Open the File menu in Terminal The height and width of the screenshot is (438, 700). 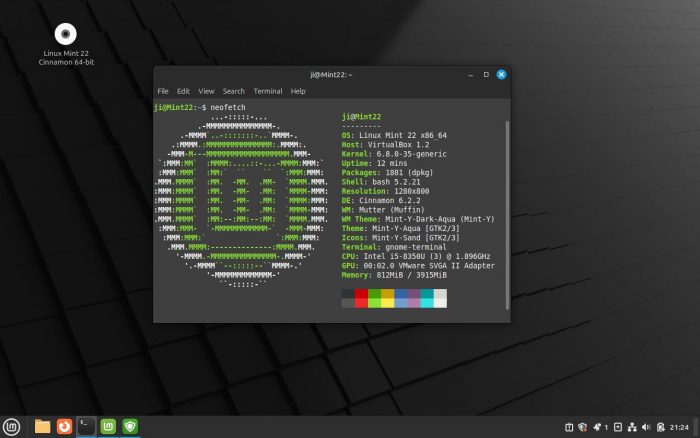[162, 91]
